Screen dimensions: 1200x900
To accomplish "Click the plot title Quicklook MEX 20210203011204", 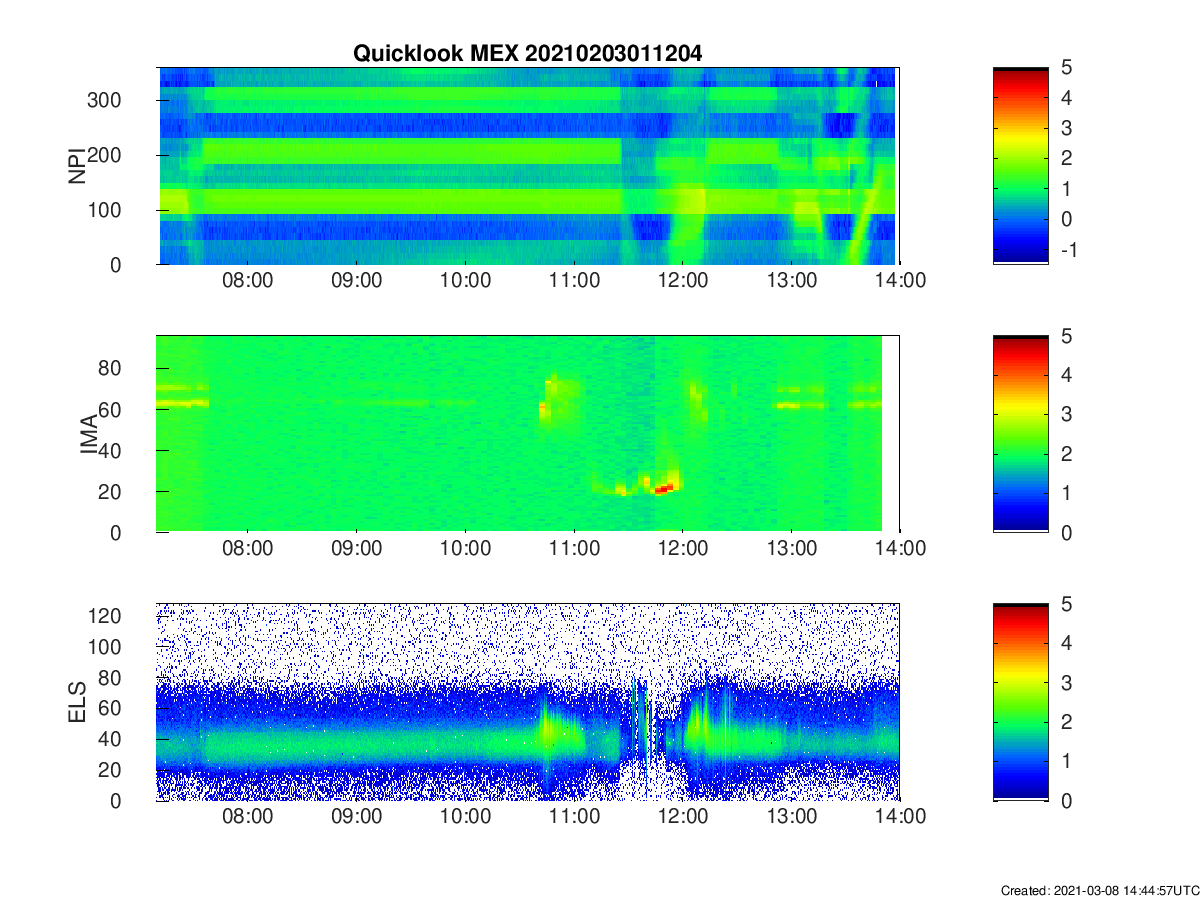I will click(x=528, y=54).
